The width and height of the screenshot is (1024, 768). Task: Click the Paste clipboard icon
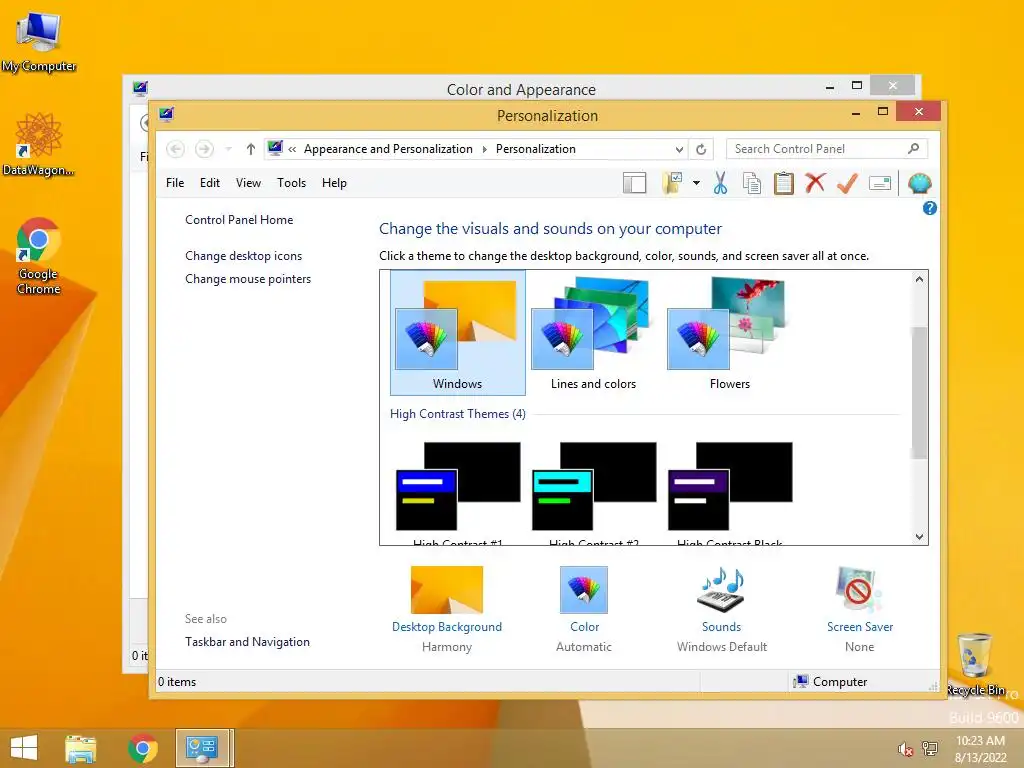click(x=784, y=184)
